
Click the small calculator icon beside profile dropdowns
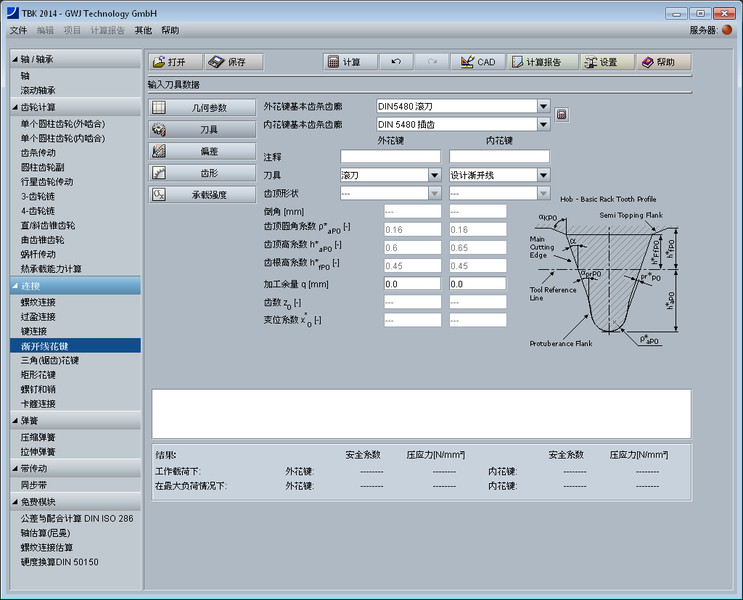[x=561, y=115]
